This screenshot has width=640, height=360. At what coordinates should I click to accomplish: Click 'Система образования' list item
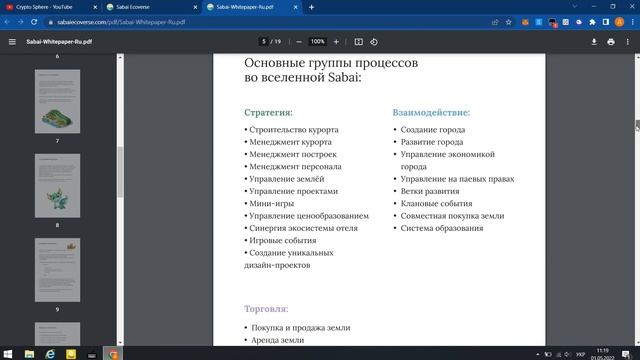pos(442,228)
